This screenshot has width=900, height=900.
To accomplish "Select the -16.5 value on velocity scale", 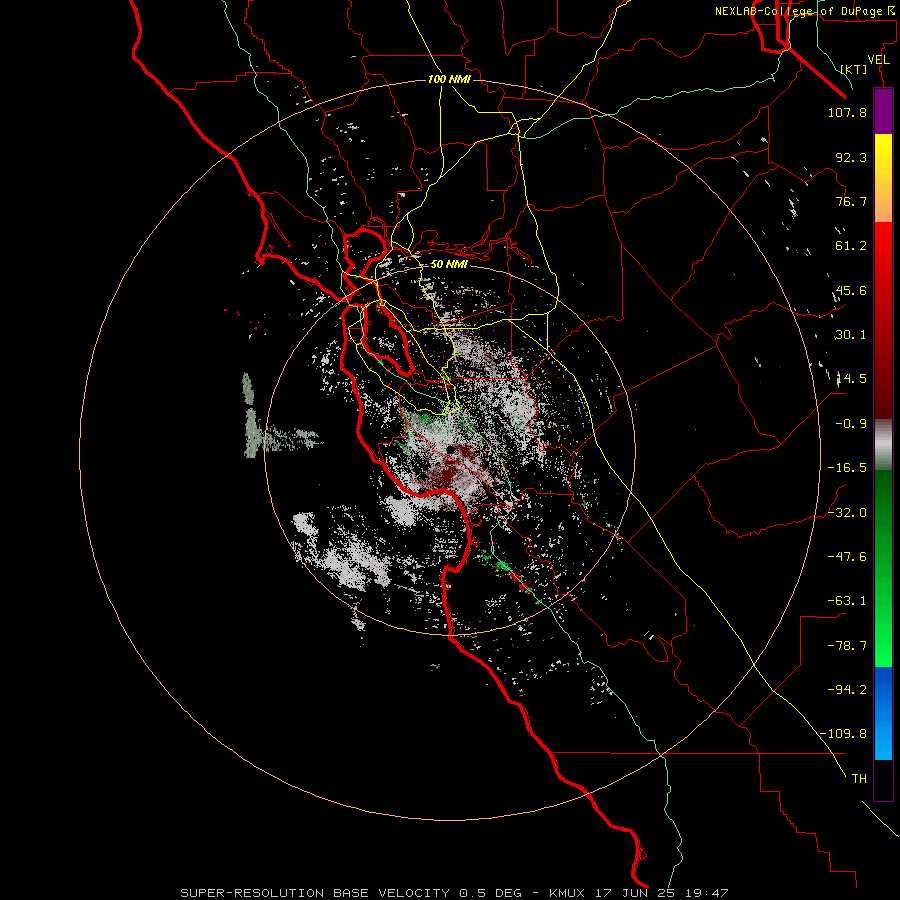I will [x=847, y=468].
